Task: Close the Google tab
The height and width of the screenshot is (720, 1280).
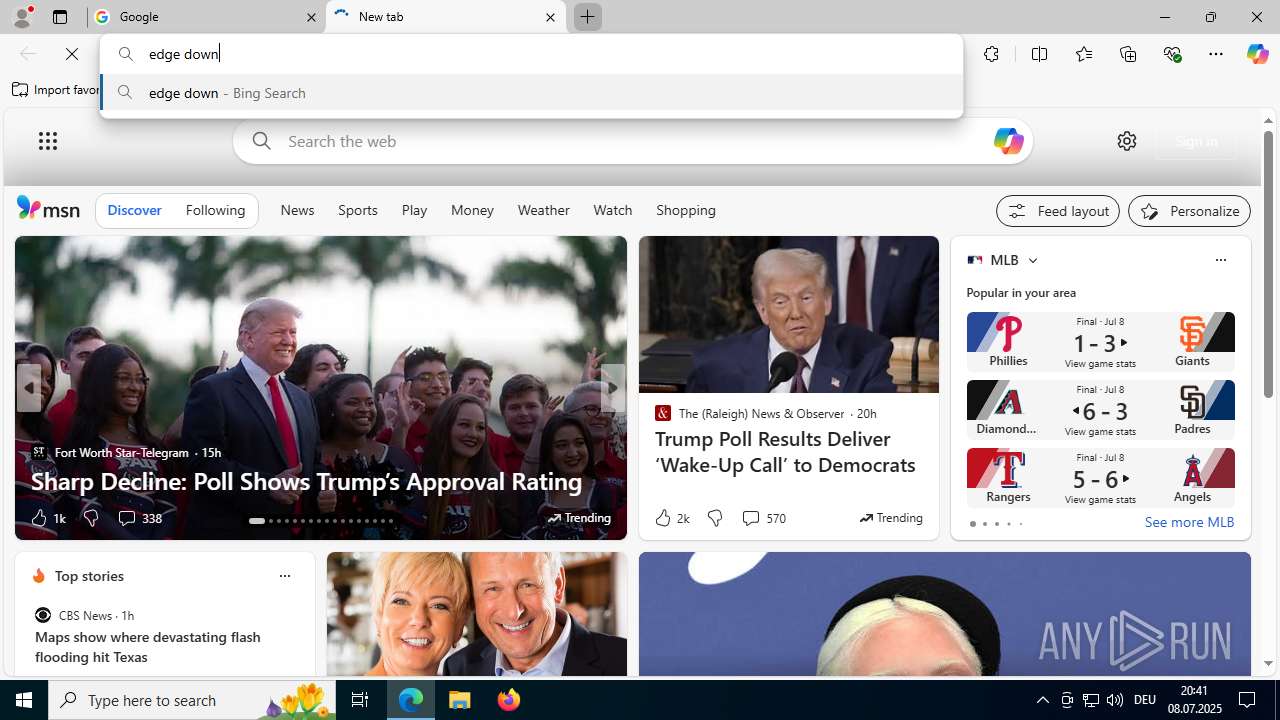Action: (311, 17)
